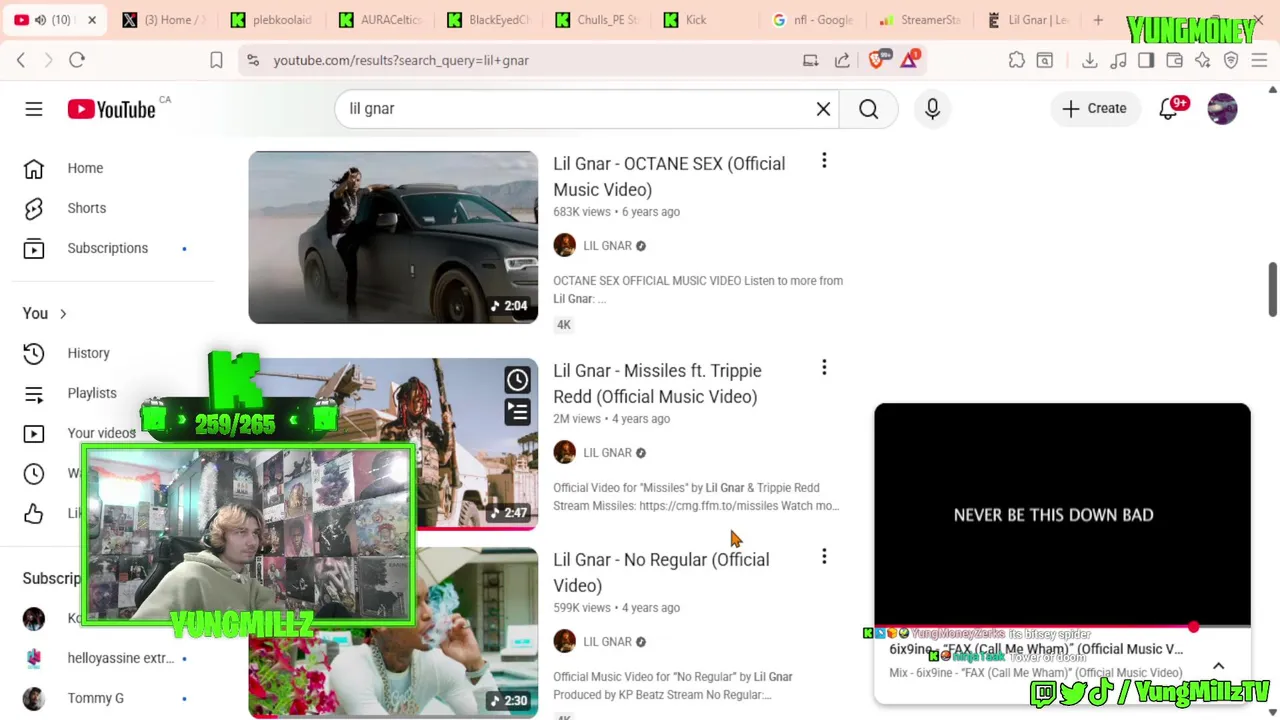
Task: Open browser downloads icon
Action: tap(1089, 60)
